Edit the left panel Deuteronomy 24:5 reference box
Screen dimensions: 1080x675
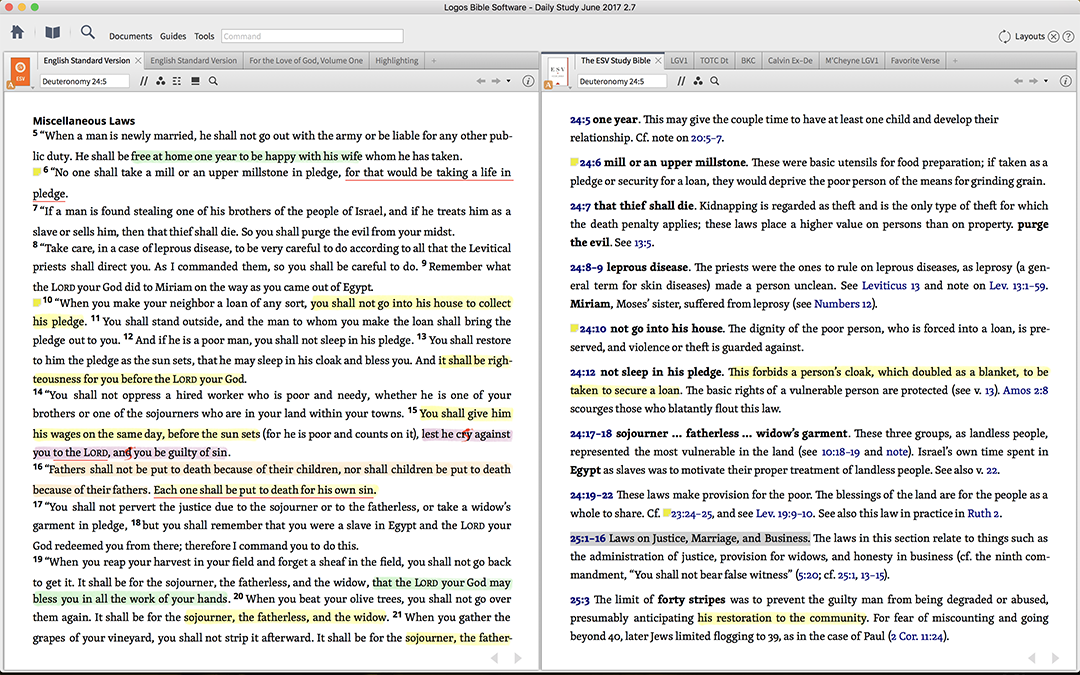[84, 81]
